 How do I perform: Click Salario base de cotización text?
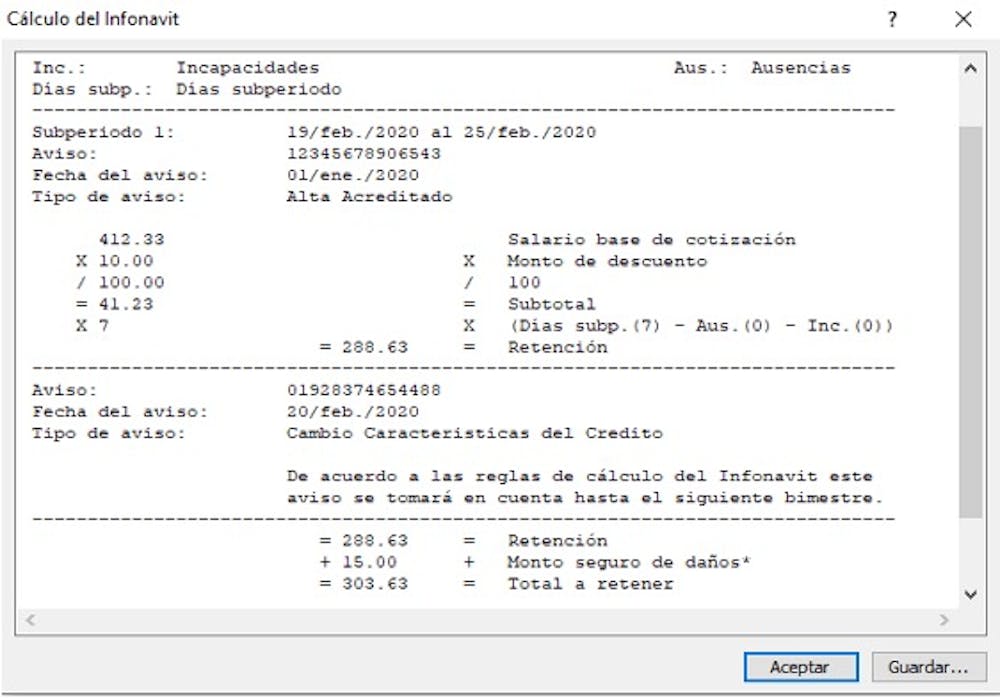(x=652, y=240)
